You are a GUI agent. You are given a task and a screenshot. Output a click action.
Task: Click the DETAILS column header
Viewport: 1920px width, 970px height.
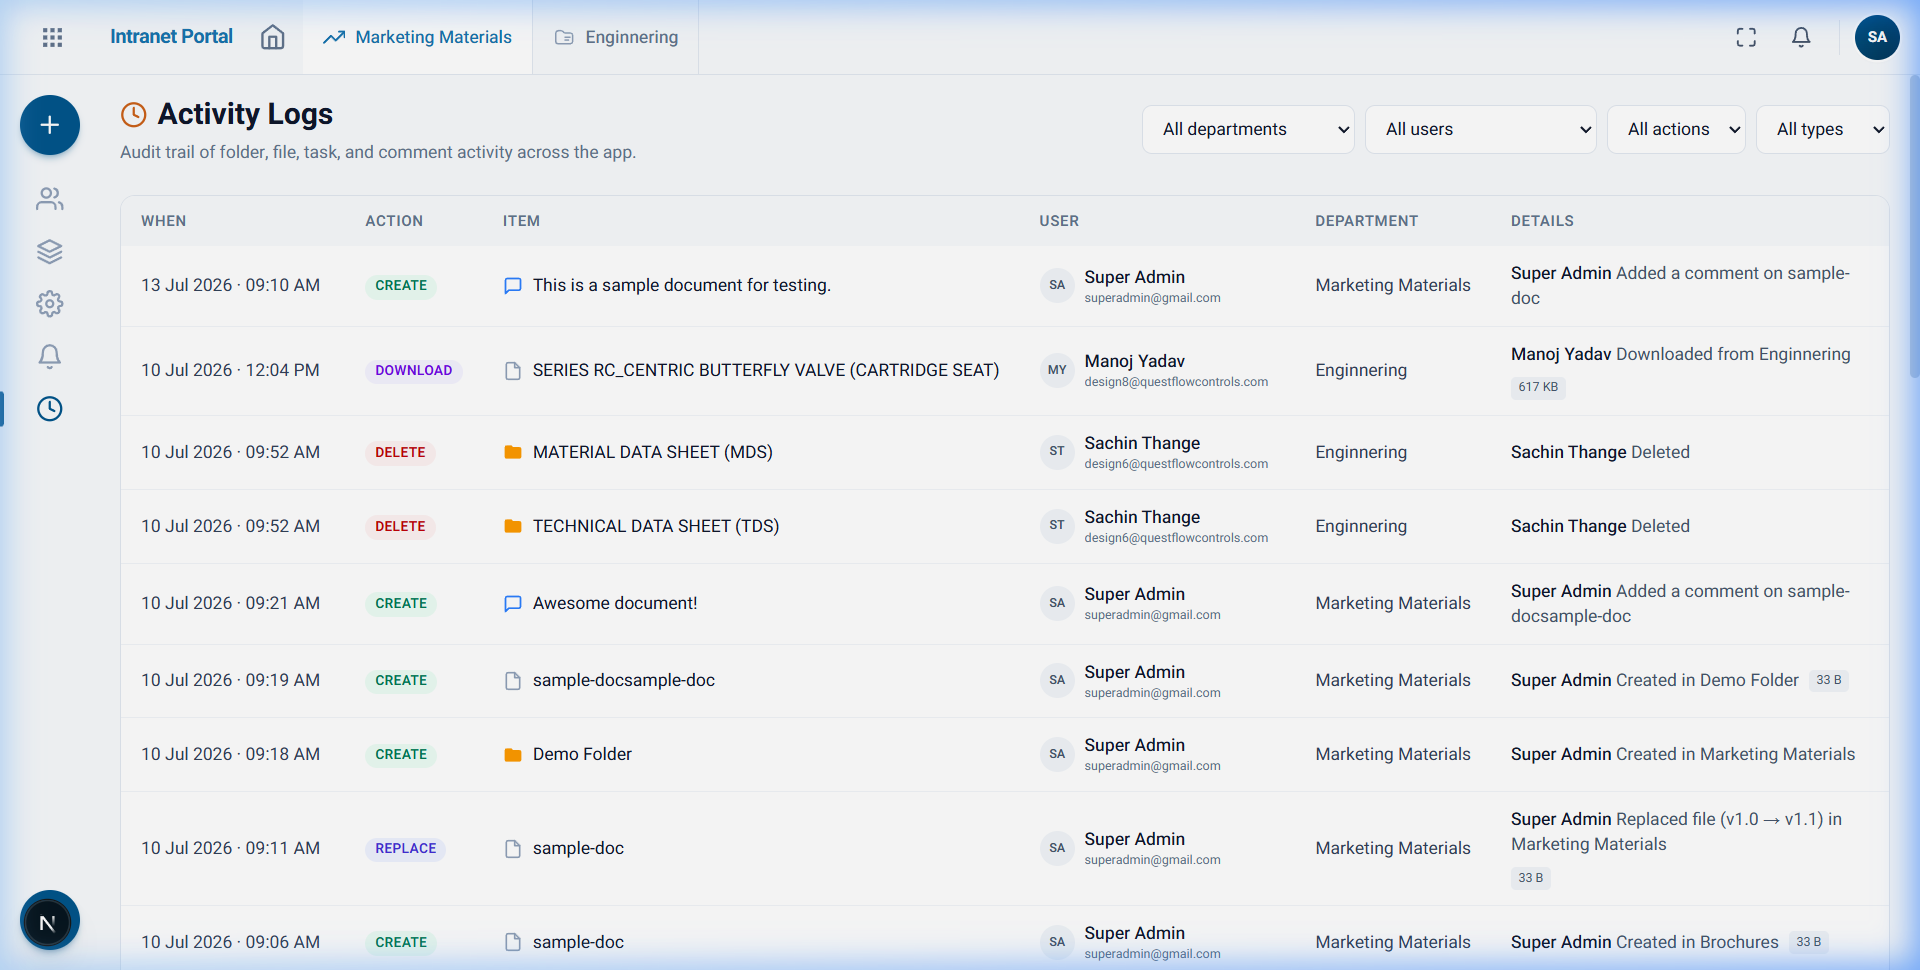point(1542,221)
